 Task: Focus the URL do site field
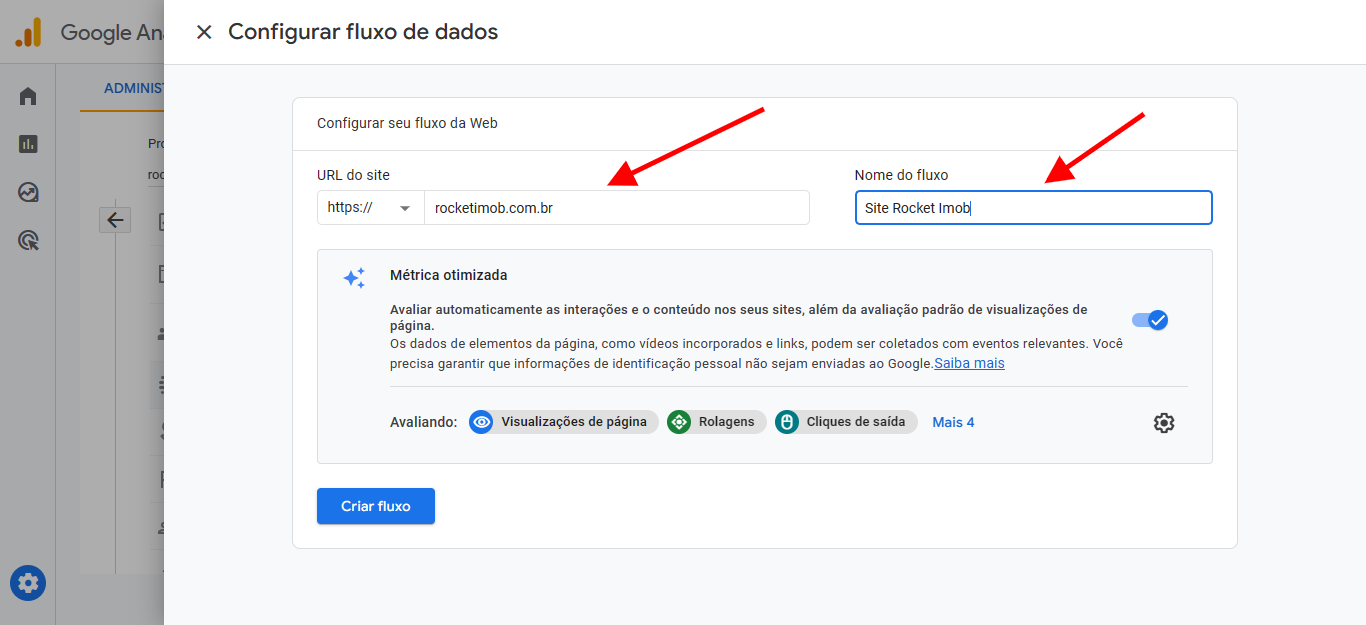616,208
